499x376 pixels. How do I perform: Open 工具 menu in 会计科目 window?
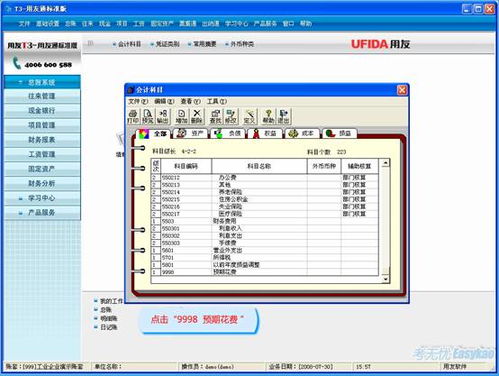click(217, 101)
